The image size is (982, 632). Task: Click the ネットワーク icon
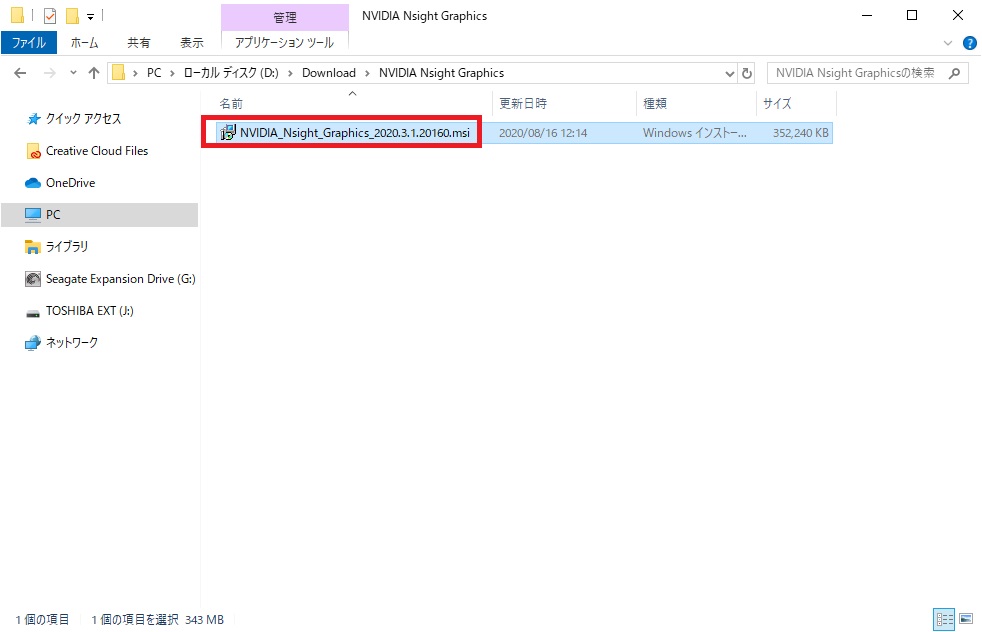(33, 343)
